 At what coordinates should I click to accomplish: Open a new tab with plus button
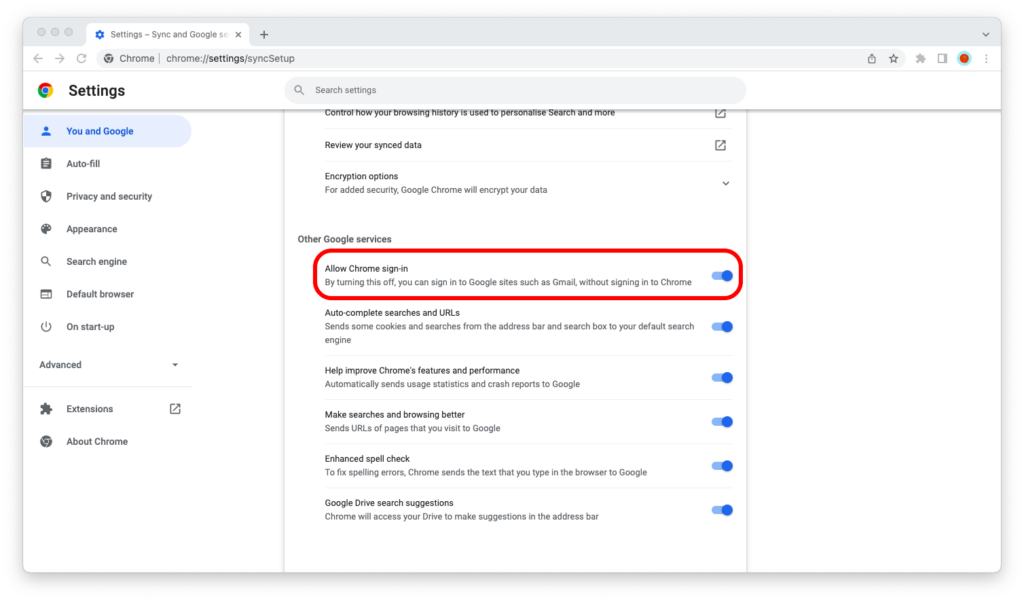264,35
